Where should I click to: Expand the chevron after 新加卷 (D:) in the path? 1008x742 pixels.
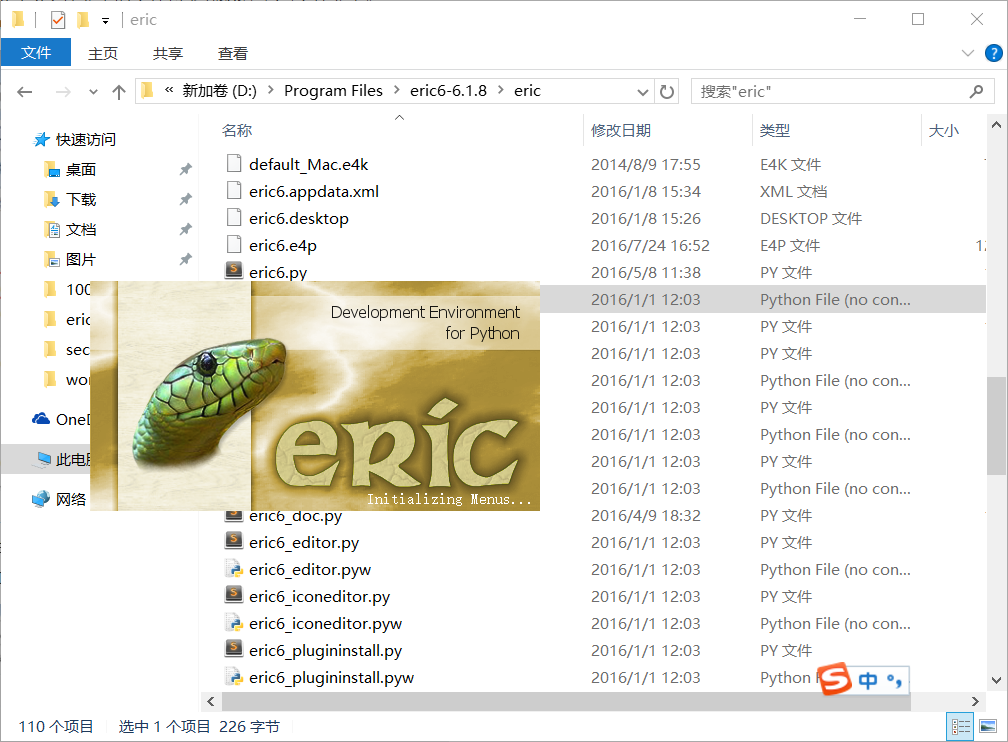click(x=270, y=91)
